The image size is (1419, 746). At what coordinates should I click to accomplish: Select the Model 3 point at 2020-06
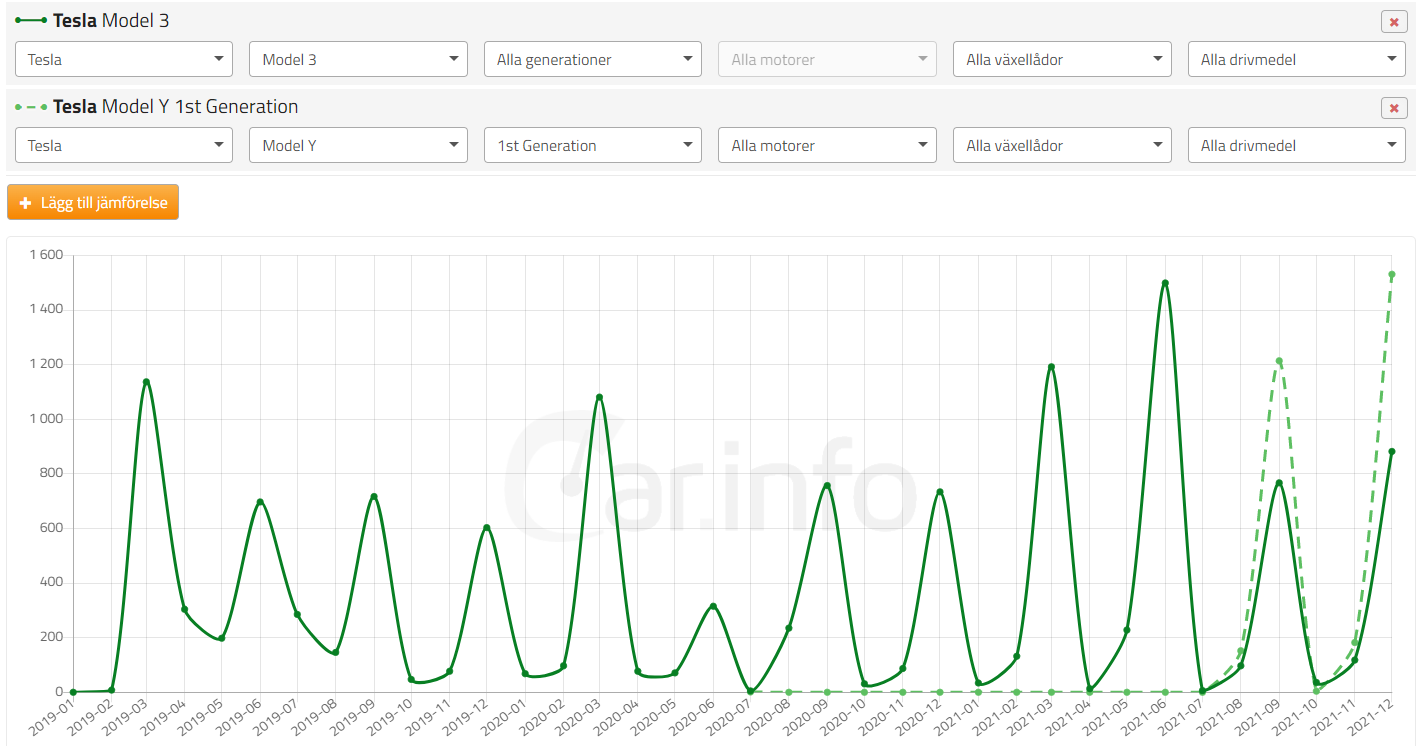click(713, 606)
